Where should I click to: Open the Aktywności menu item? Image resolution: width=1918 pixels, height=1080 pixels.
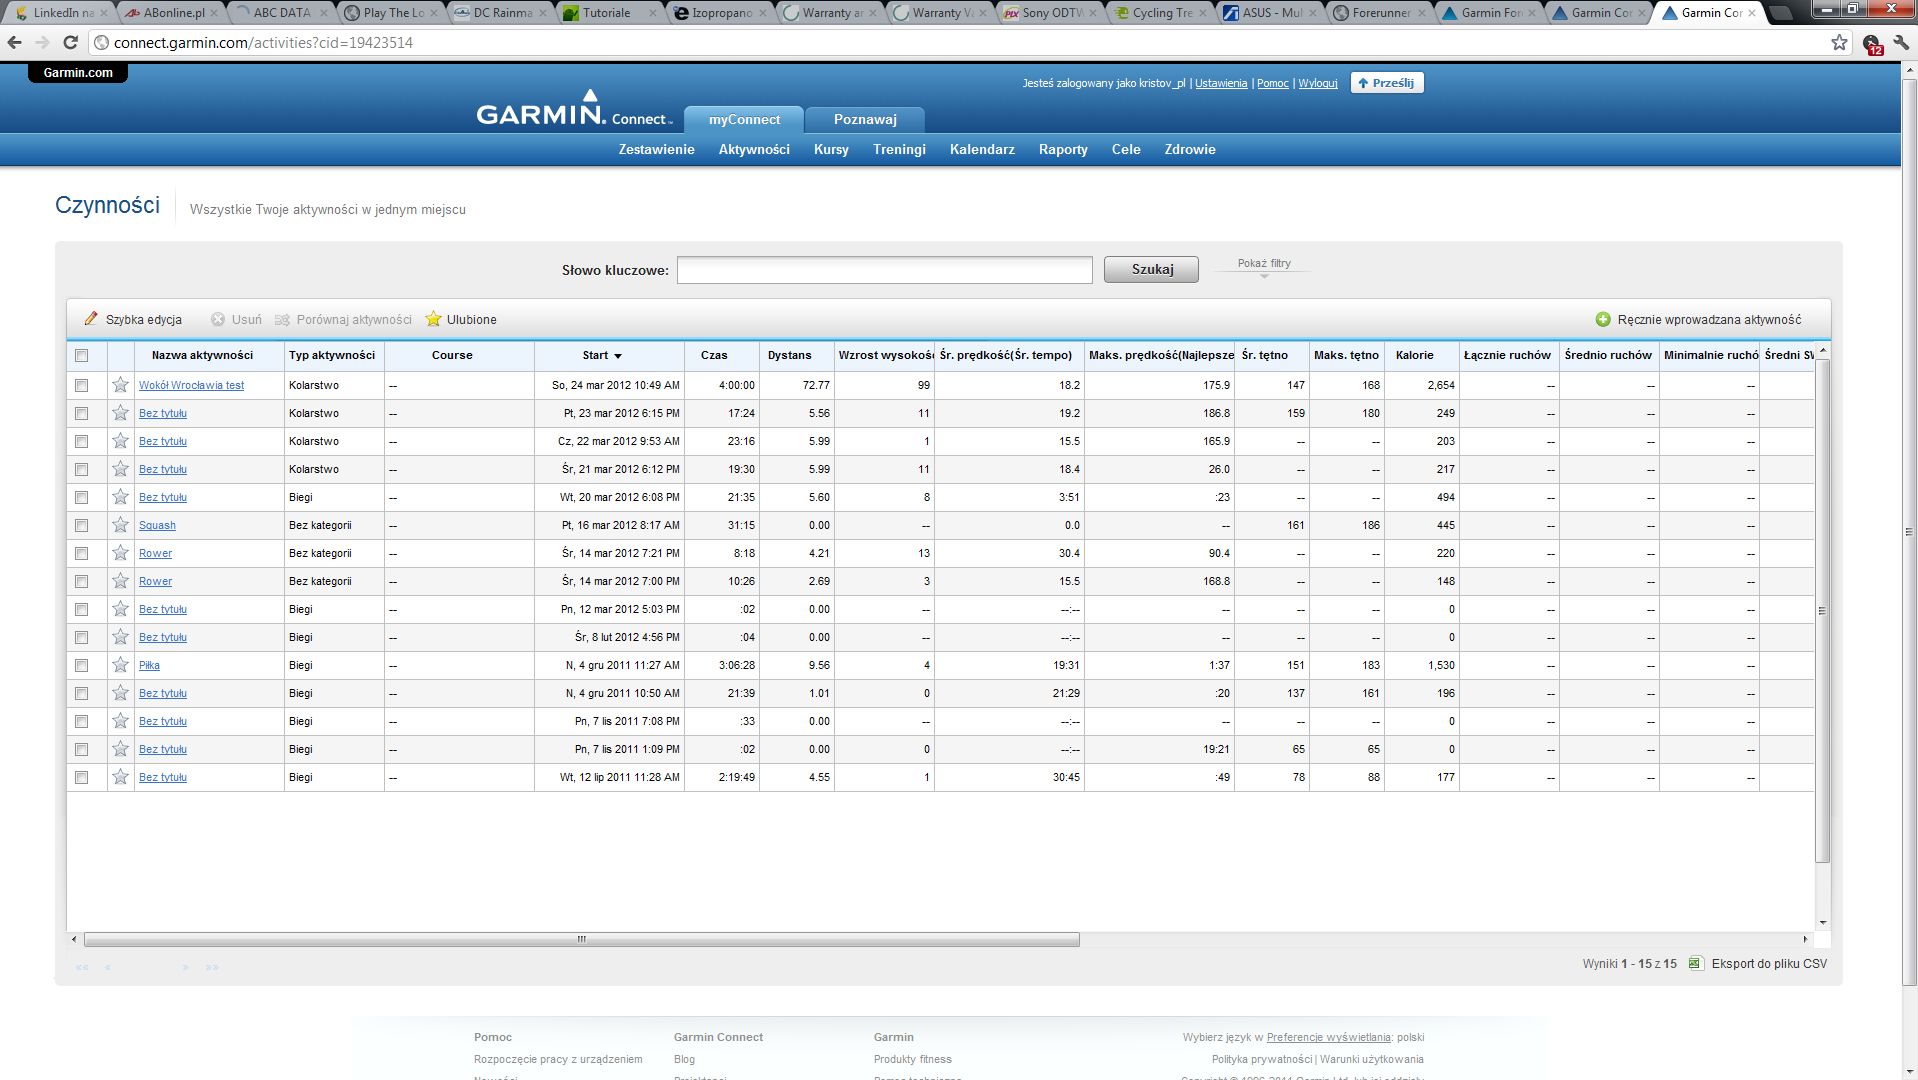754,149
